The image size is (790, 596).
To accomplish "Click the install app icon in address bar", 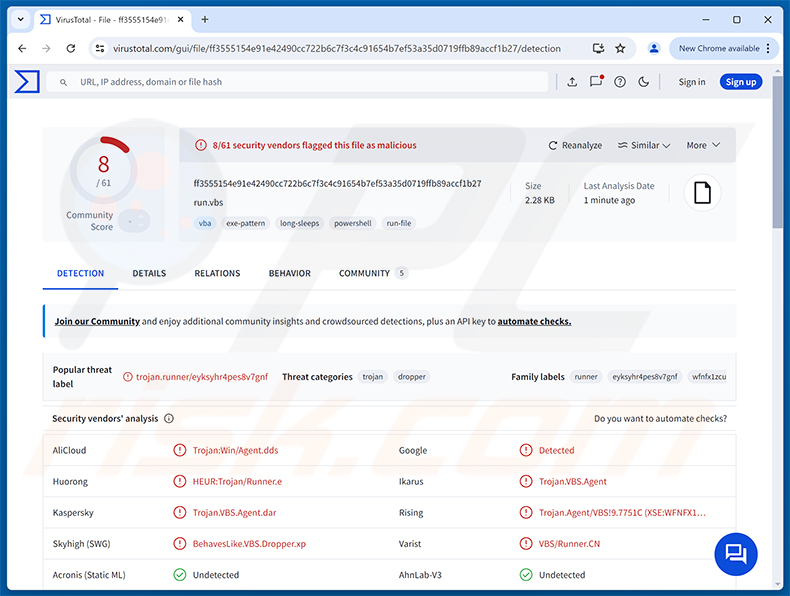I will tap(598, 48).
